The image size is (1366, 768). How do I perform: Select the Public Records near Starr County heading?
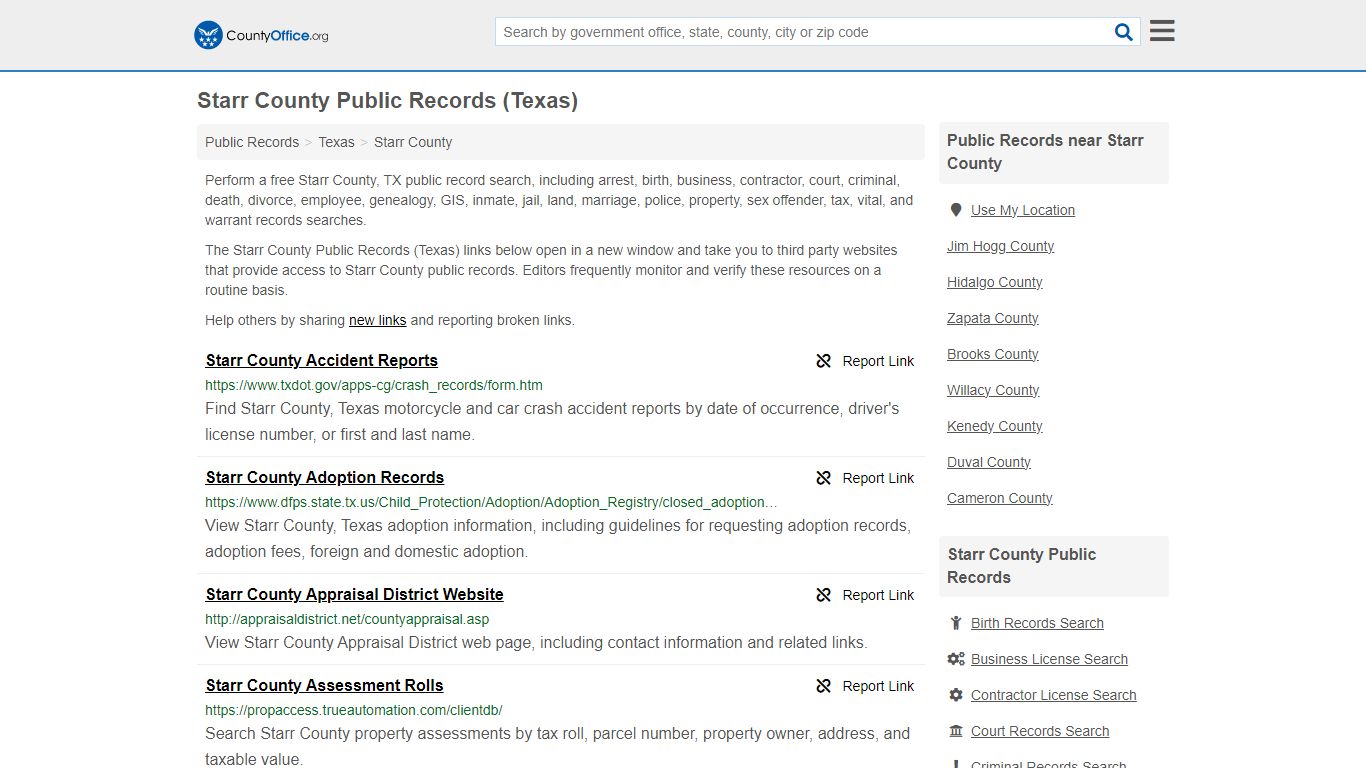(1045, 152)
